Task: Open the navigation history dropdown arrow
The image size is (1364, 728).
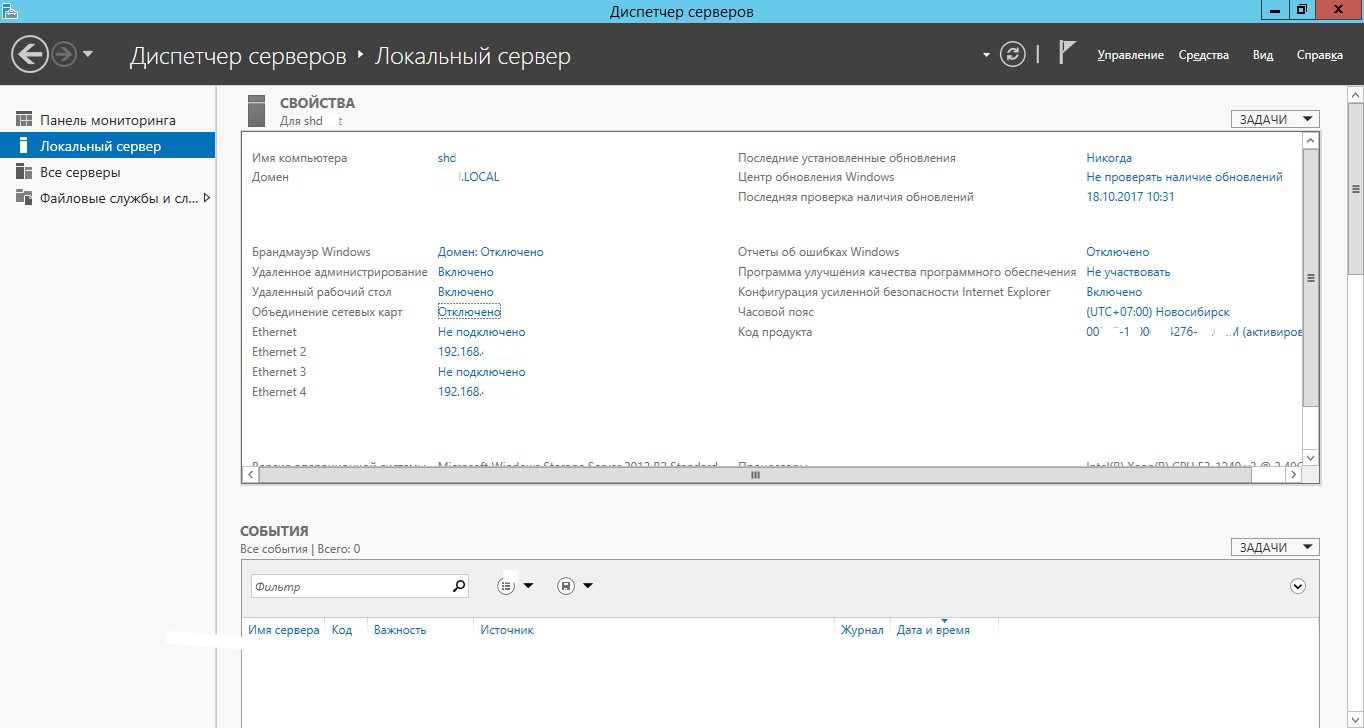Action: 88,54
